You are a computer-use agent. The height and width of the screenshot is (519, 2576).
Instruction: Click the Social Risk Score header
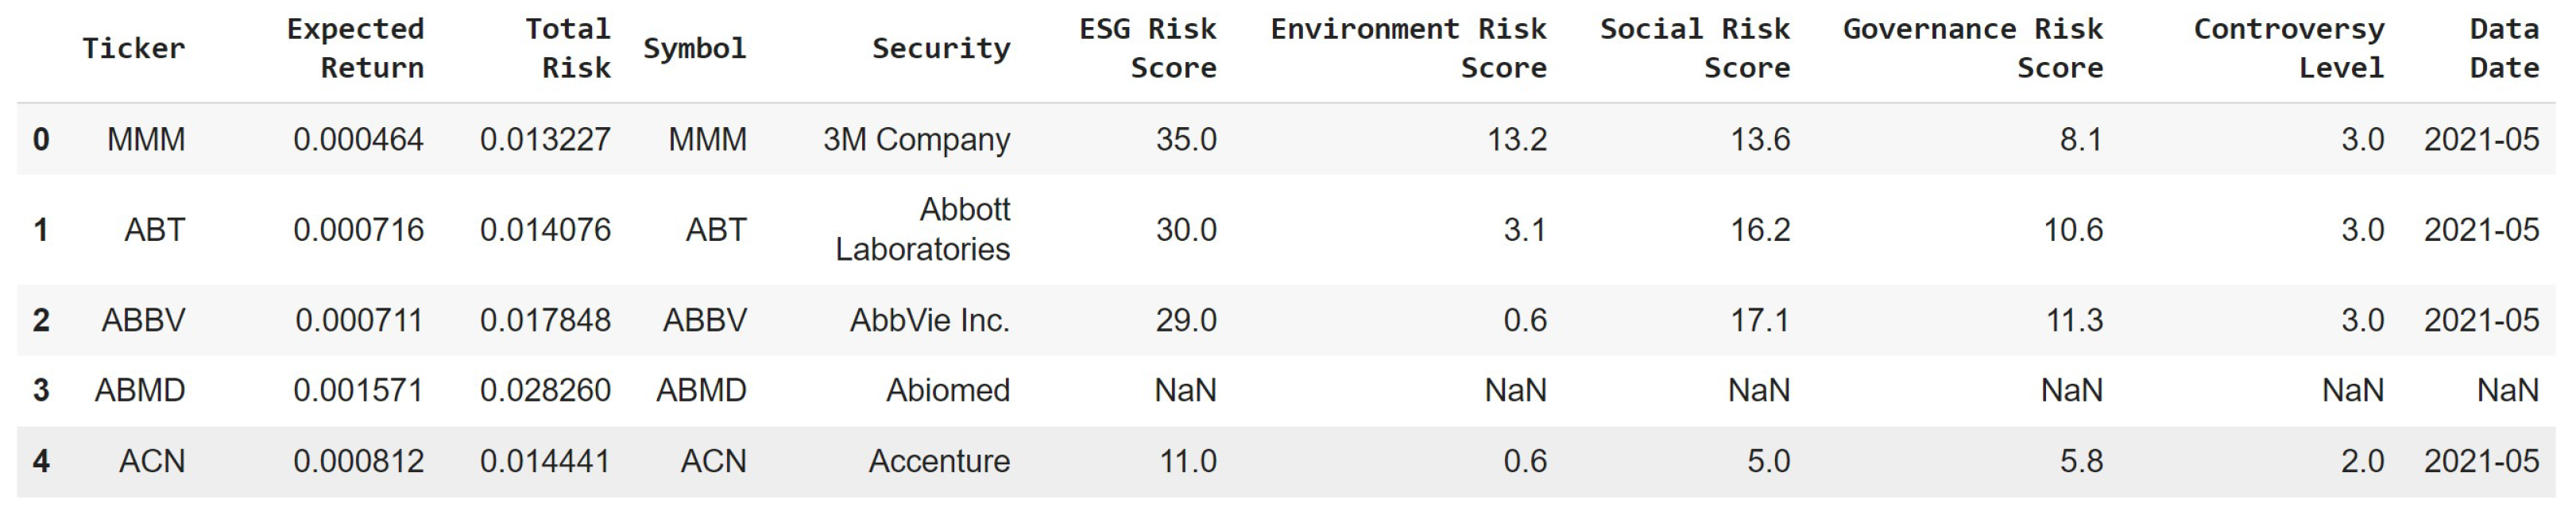coord(1694,48)
